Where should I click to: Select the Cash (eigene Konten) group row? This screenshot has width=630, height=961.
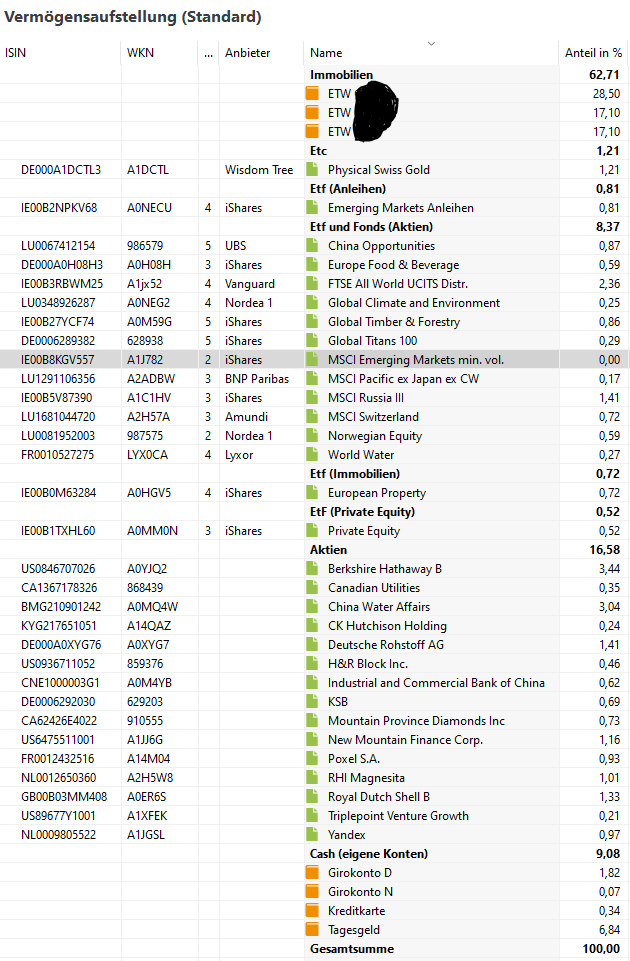368,854
